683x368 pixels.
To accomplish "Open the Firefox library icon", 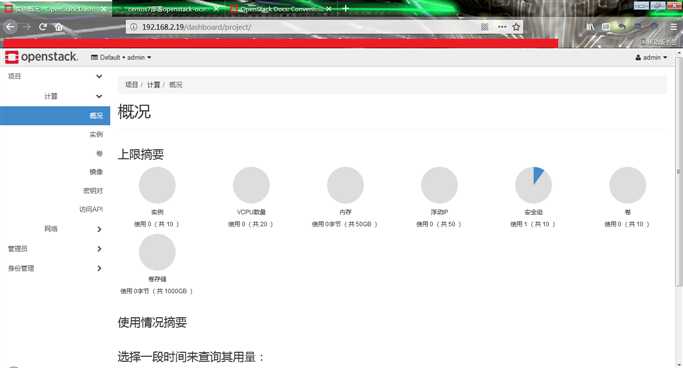I will point(590,27).
